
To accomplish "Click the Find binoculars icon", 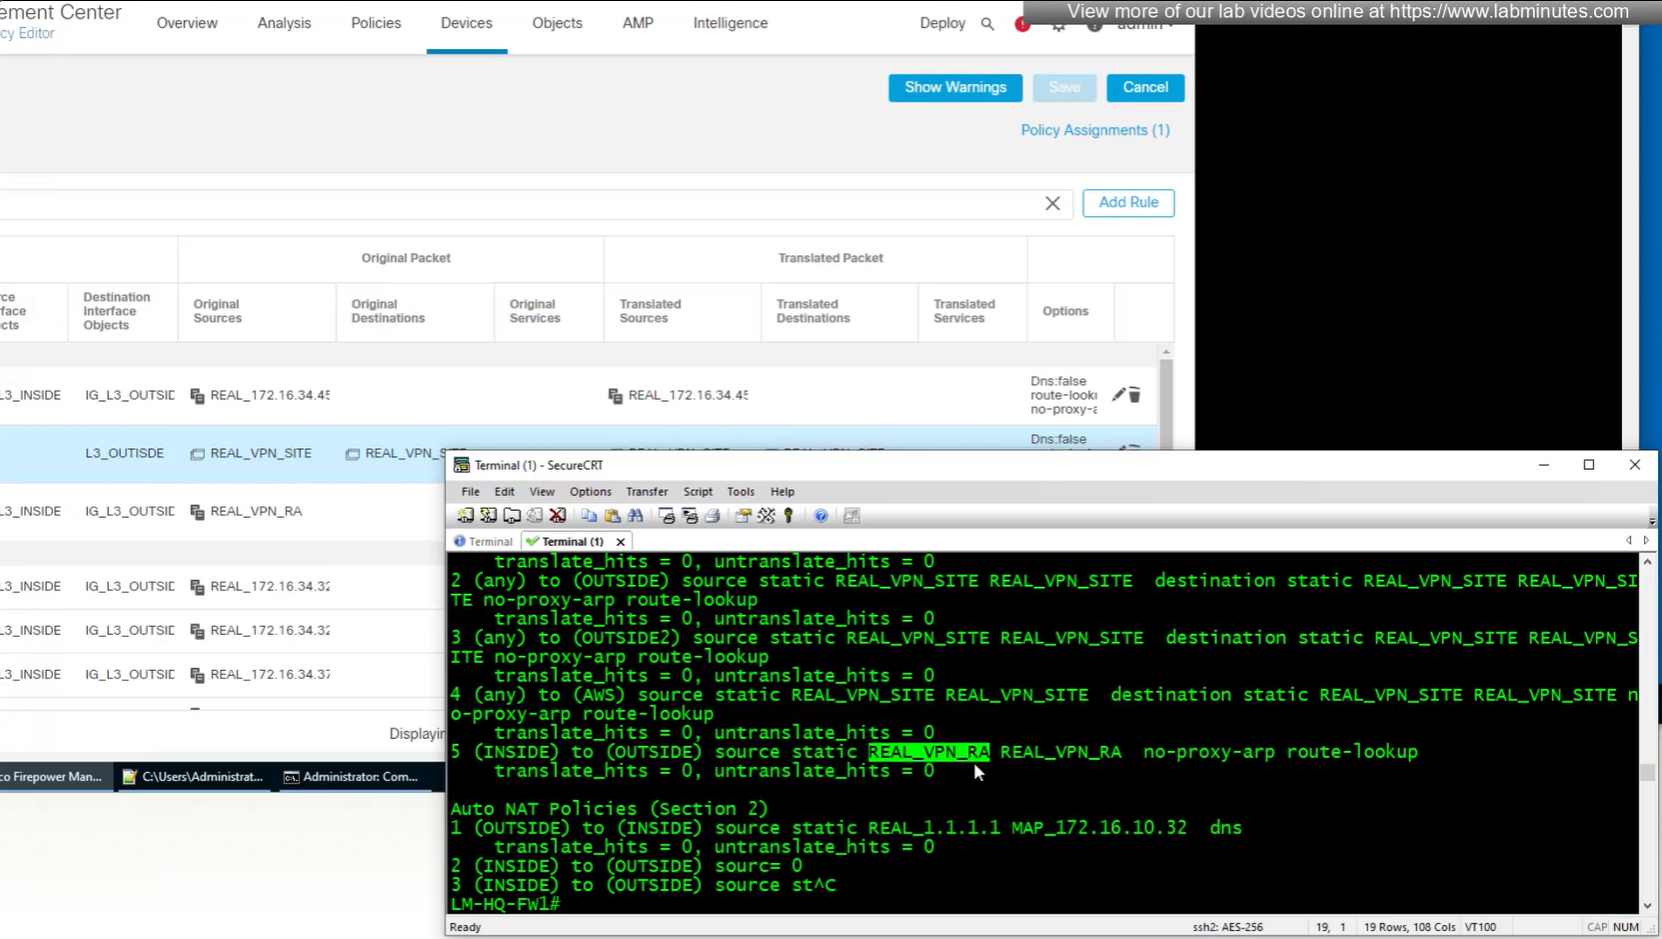I will pyautogui.click(x=635, y=516).
